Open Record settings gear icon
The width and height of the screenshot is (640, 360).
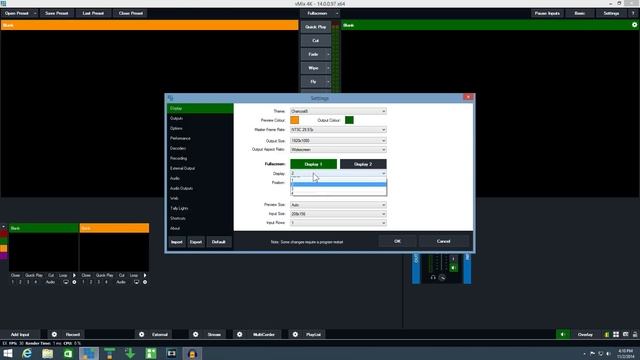tap(54, 334)
